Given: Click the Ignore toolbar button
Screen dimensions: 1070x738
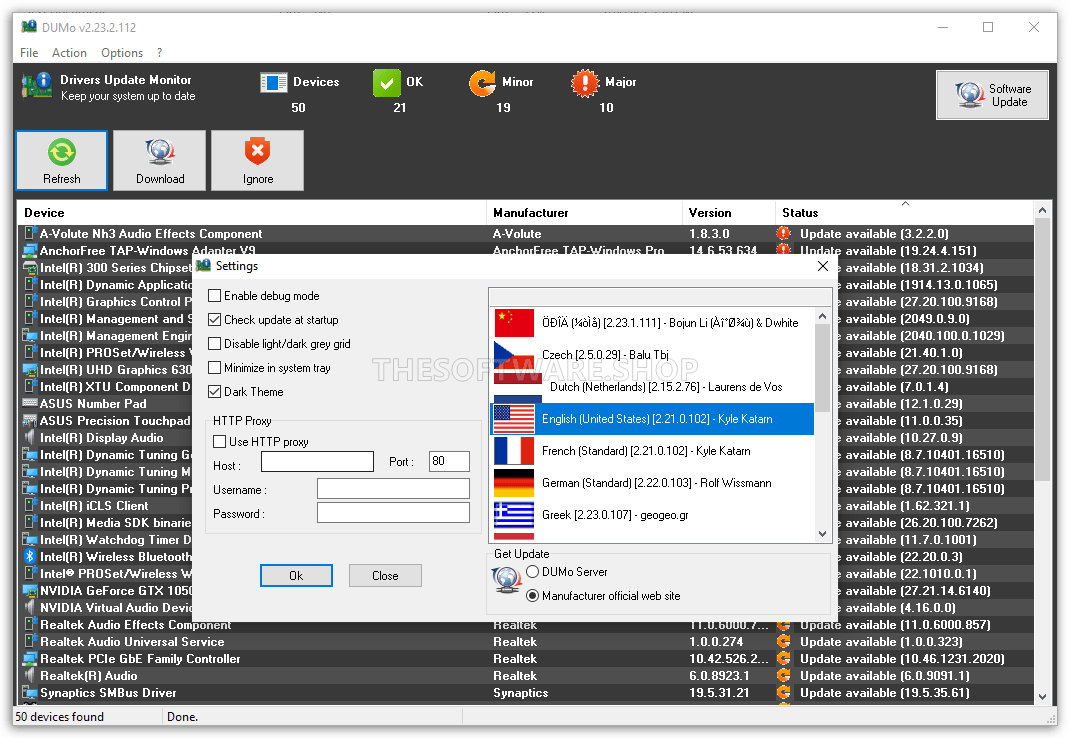Looking at the screenshot, I should pyautogui.click(x=257, y=160).
